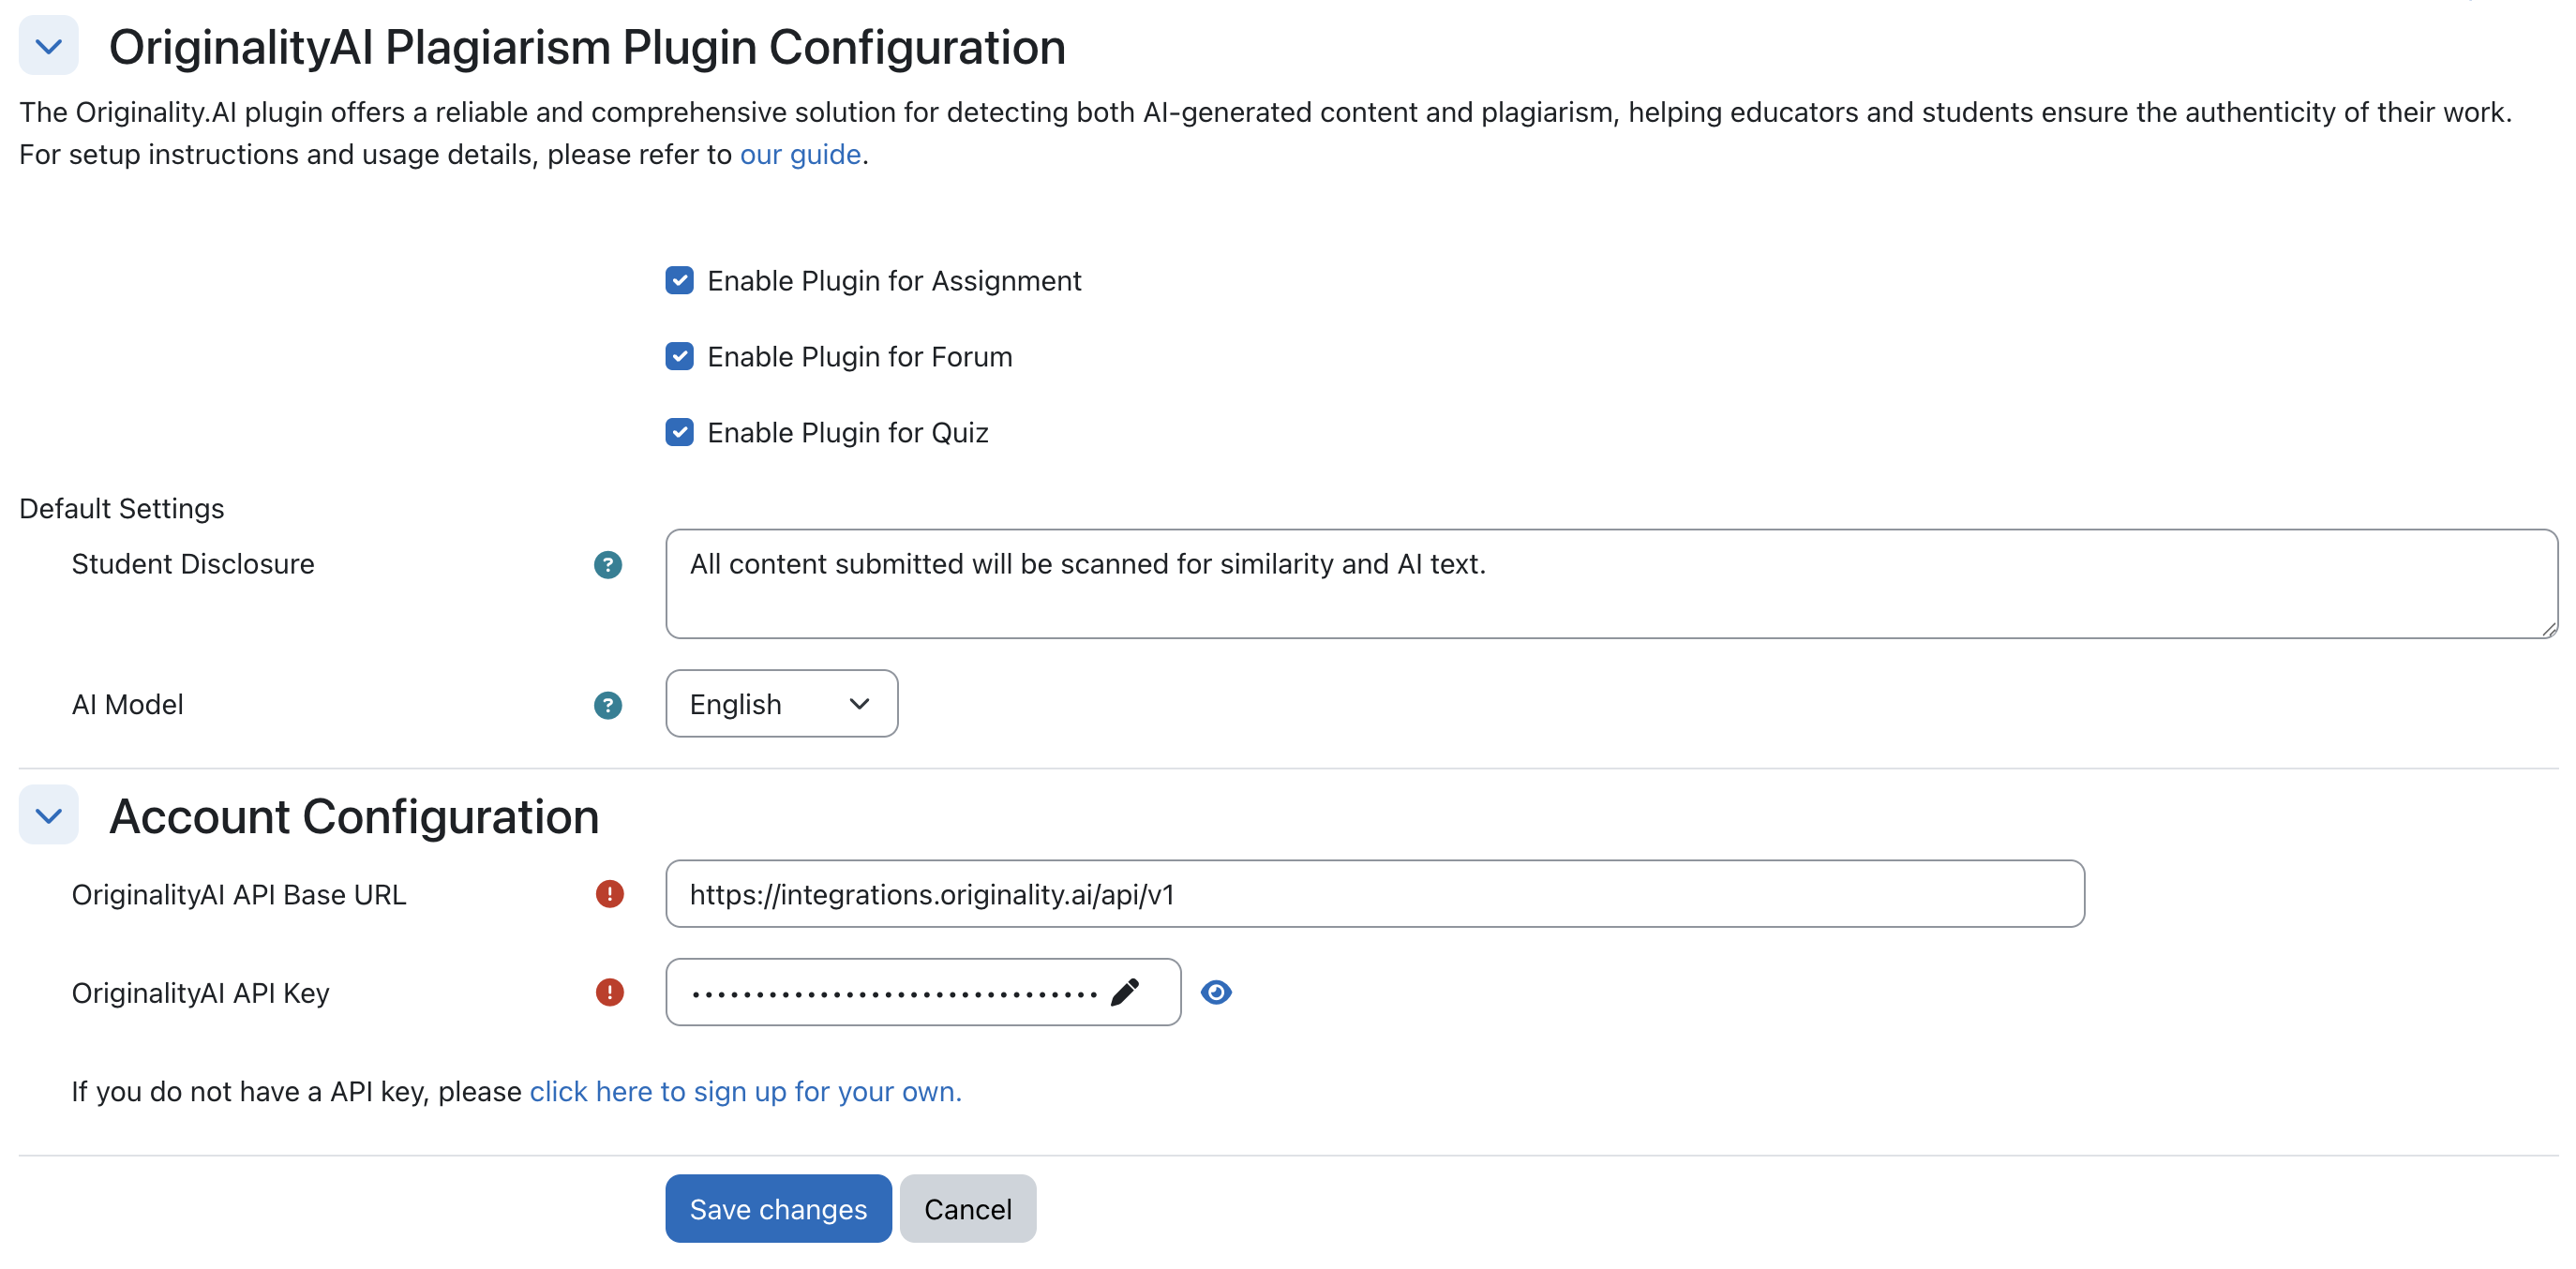The height and width of the screenshot is (1269, 2576).
Task: Click the 'AI Model' label text
Action: pos(127,705)
